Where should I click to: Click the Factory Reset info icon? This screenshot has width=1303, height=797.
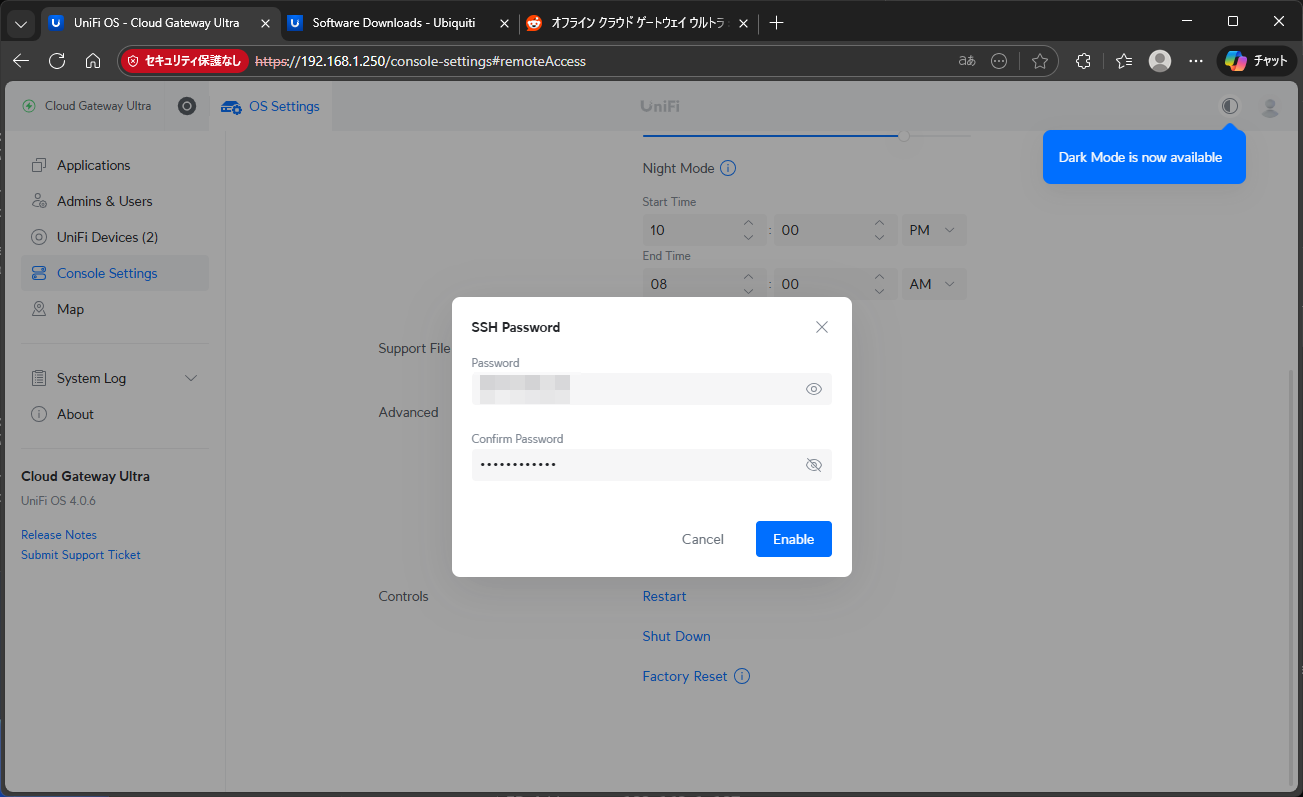[x=742, y=676]
